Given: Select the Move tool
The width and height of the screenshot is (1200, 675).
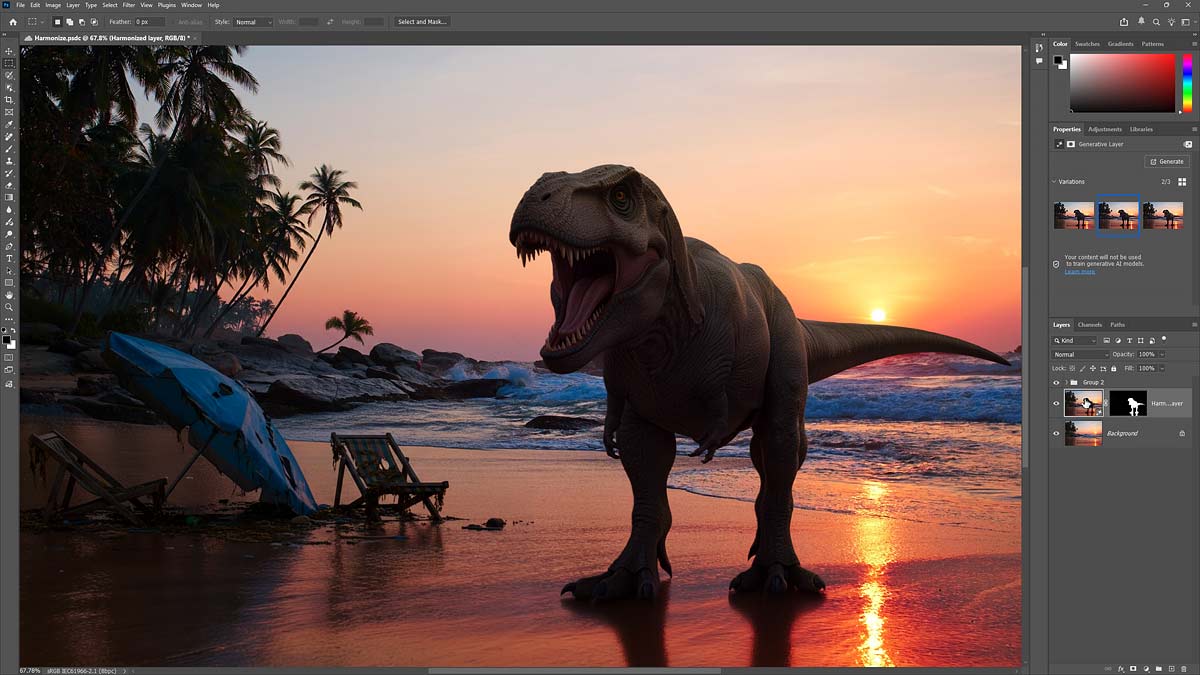Looking at the screenshot, I should (9, 51).
